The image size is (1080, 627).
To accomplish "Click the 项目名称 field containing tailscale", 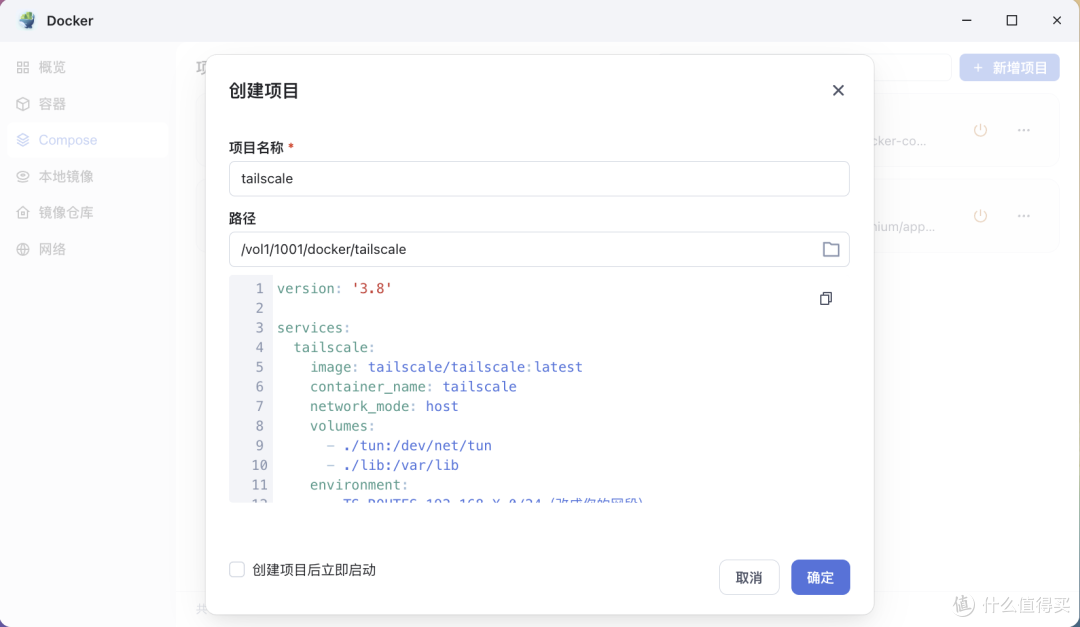I will [539, 178].
